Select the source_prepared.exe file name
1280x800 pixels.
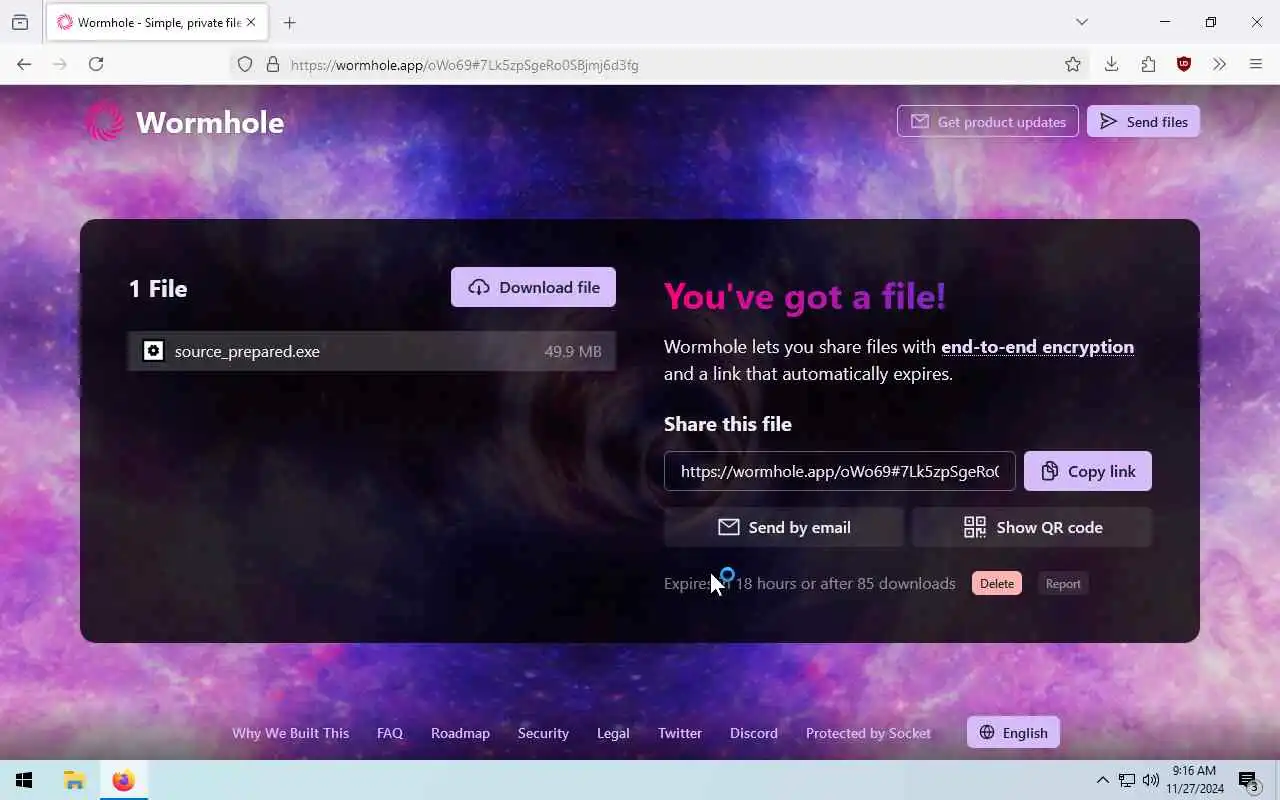click(x=247, y=351)
